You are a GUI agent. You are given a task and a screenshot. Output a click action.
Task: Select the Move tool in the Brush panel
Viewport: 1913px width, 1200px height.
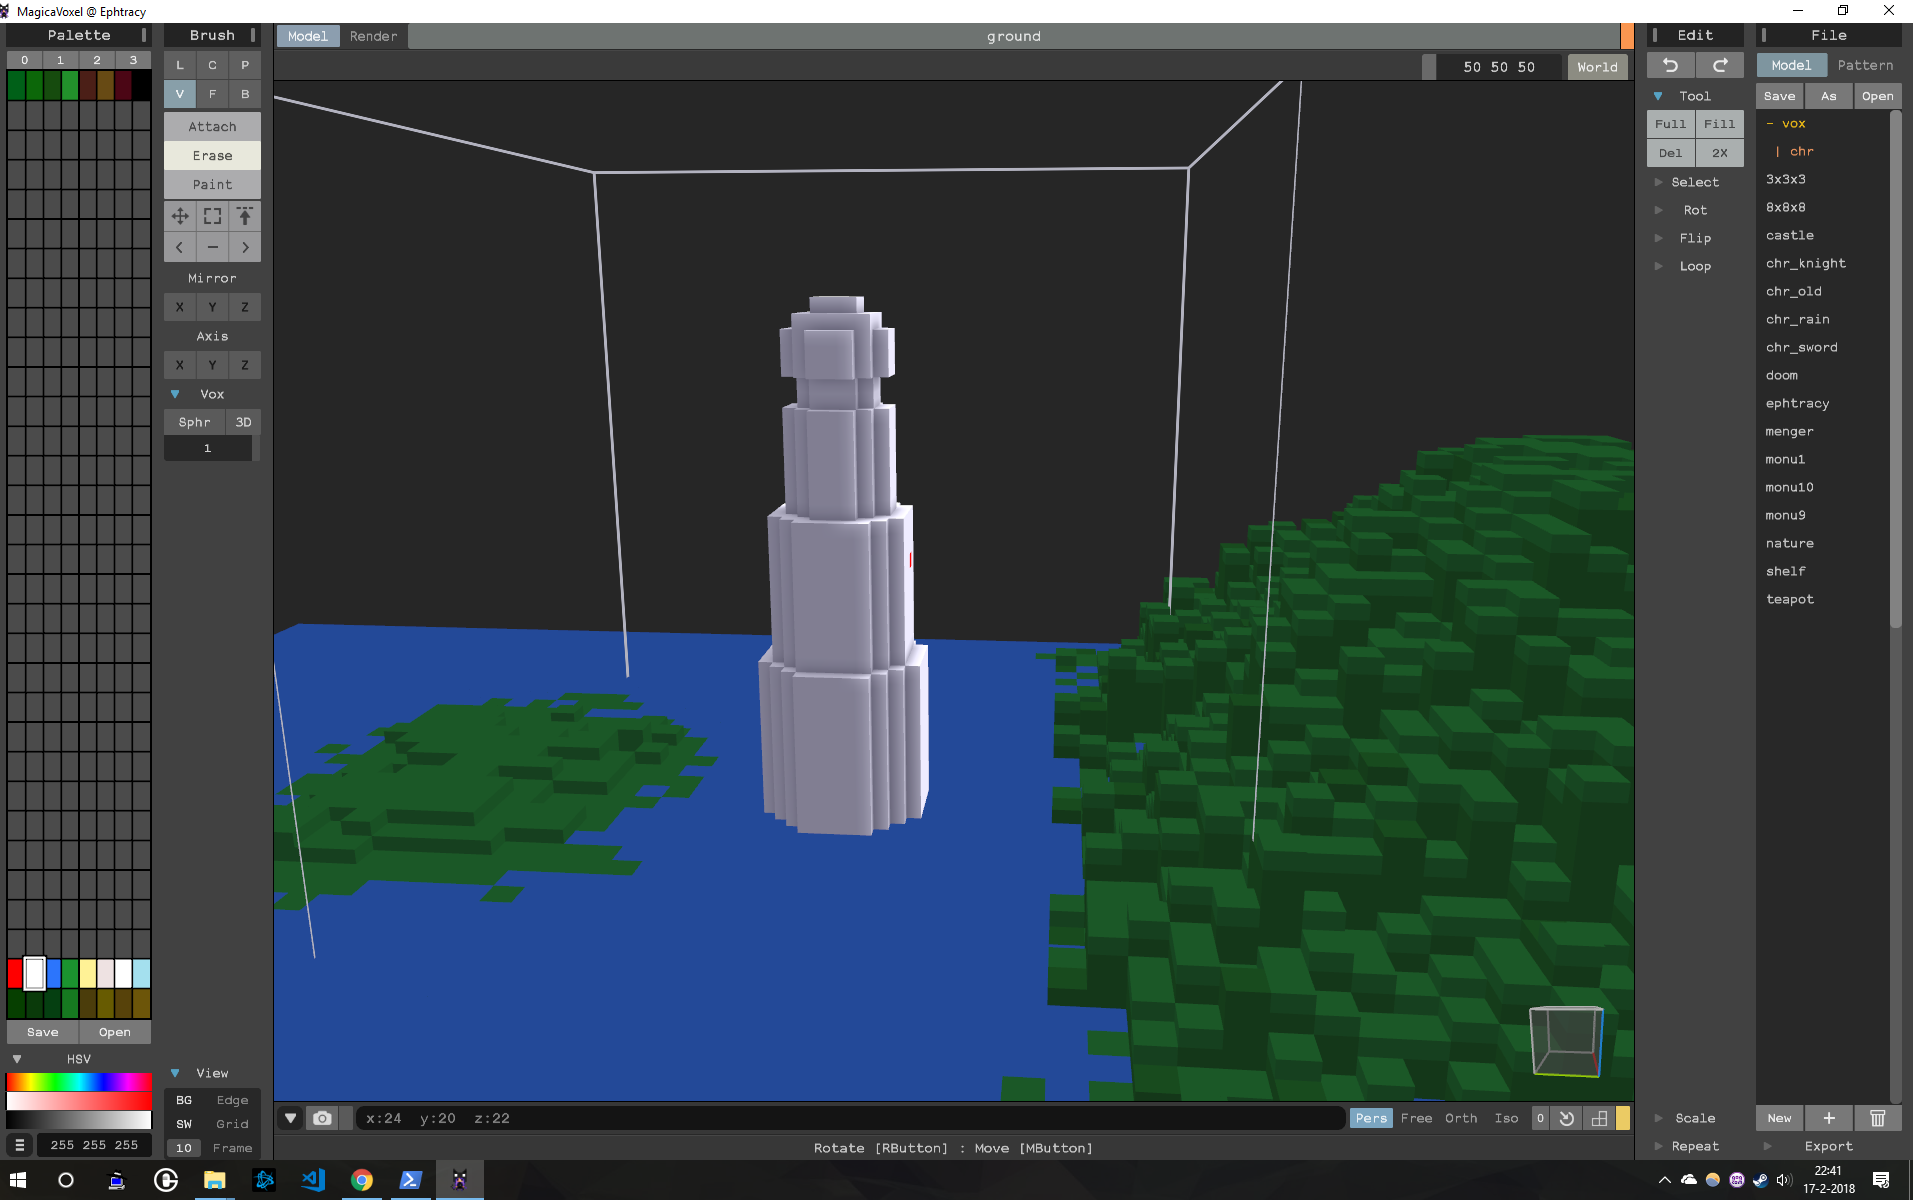tap(179, 216)
